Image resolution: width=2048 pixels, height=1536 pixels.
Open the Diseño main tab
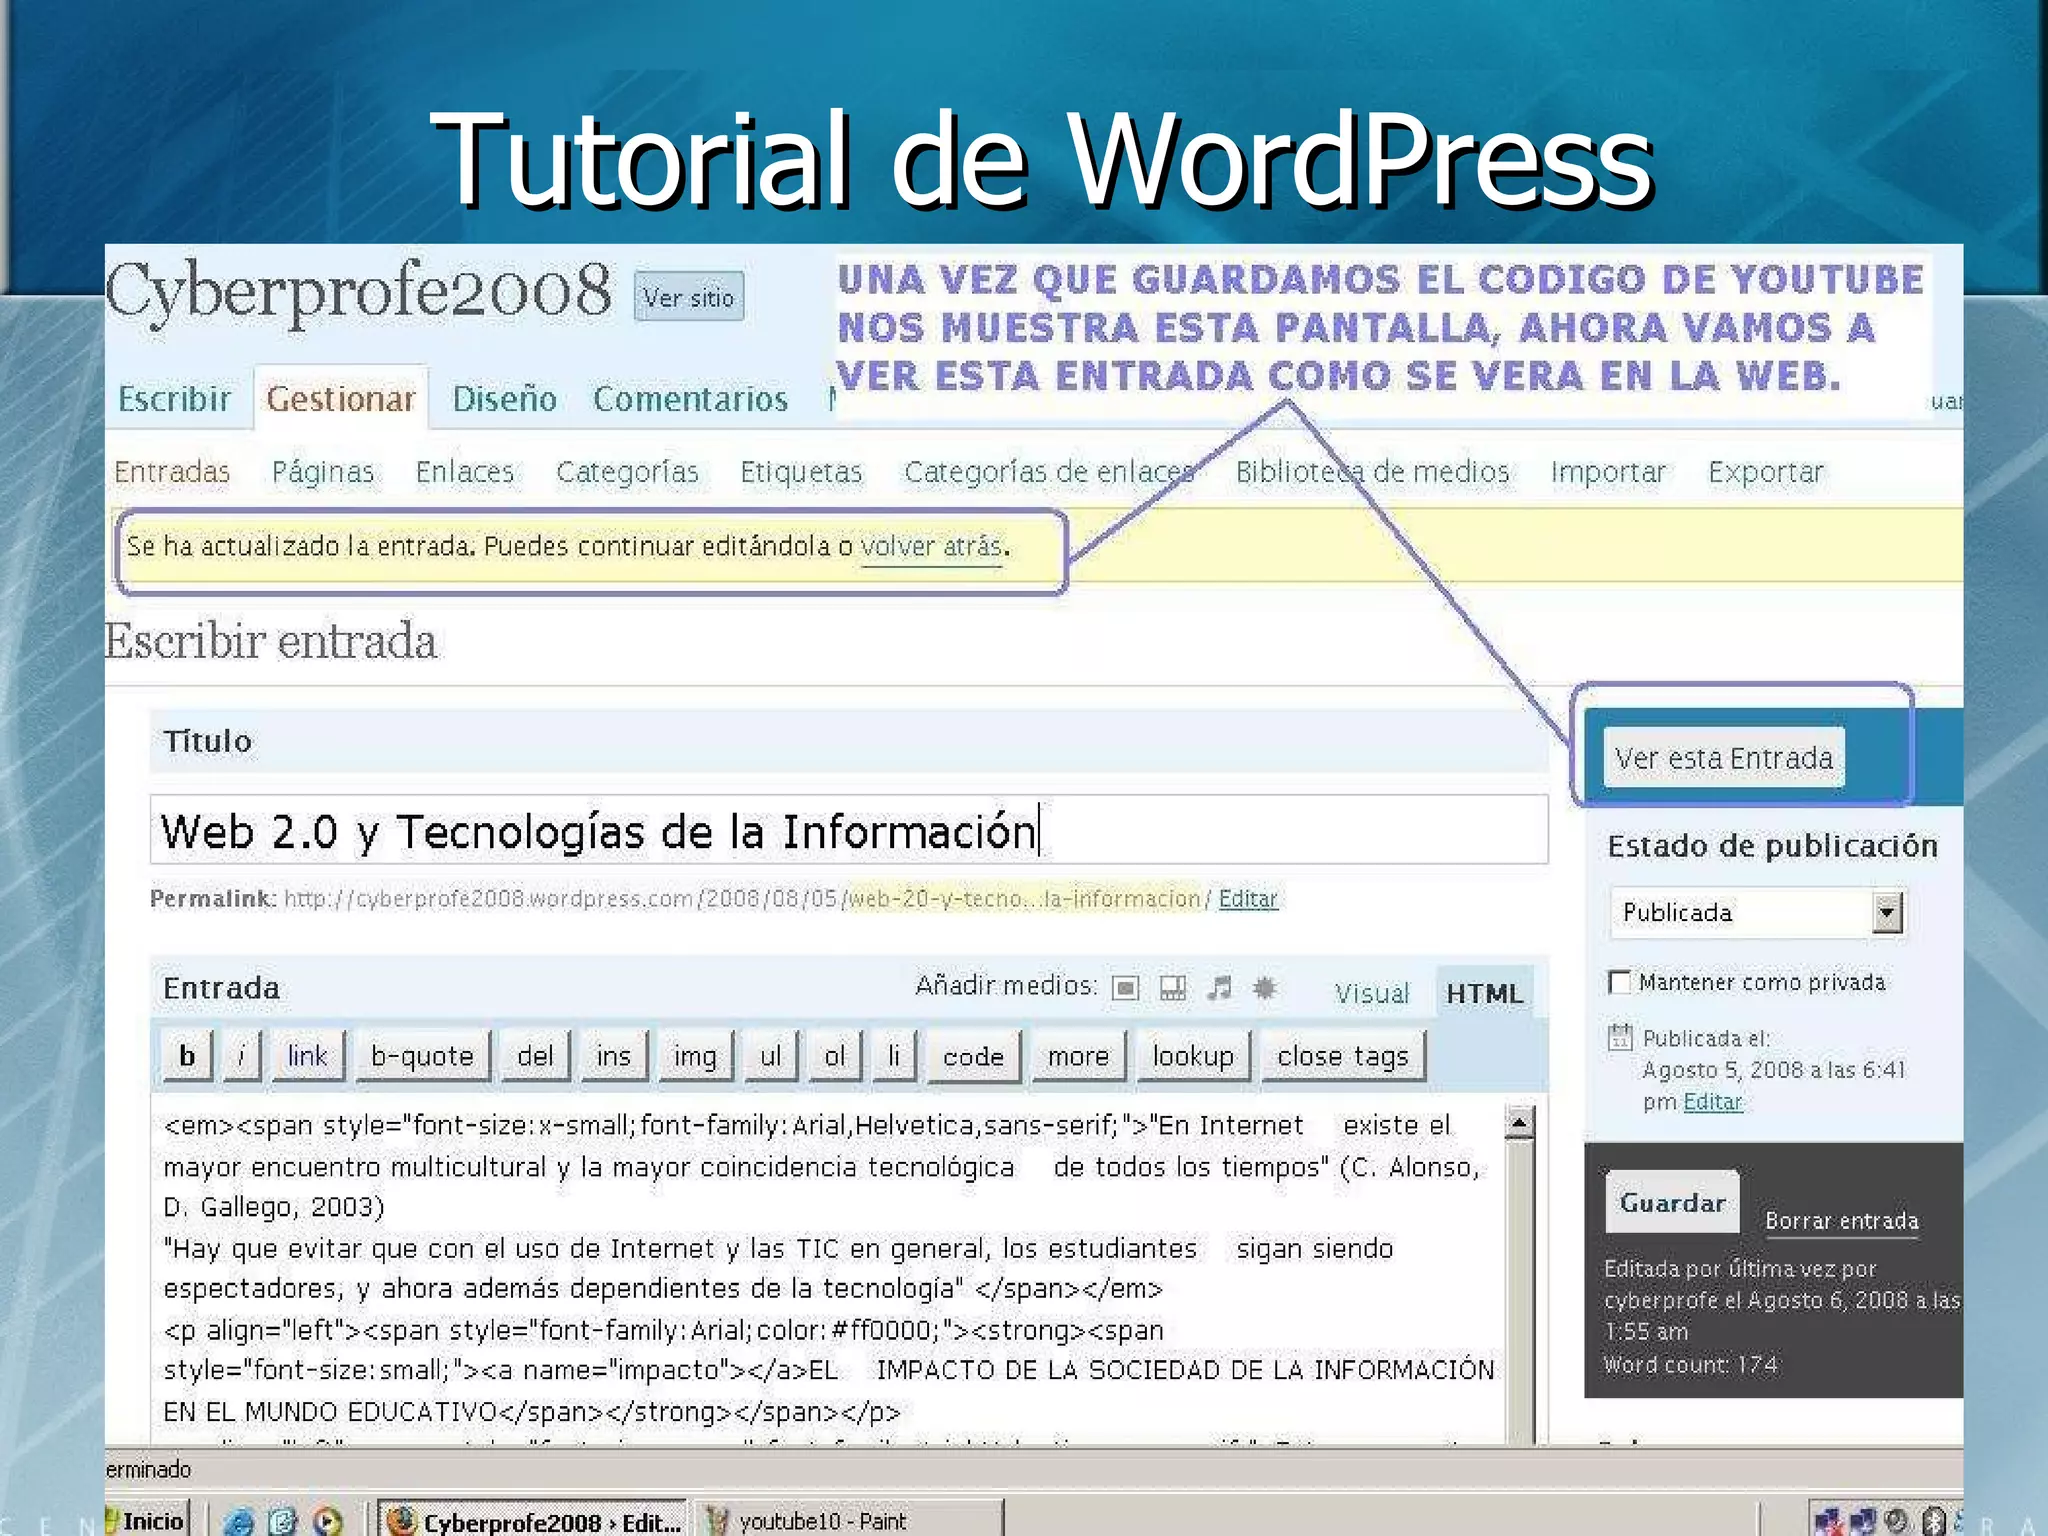click(504, 399)
